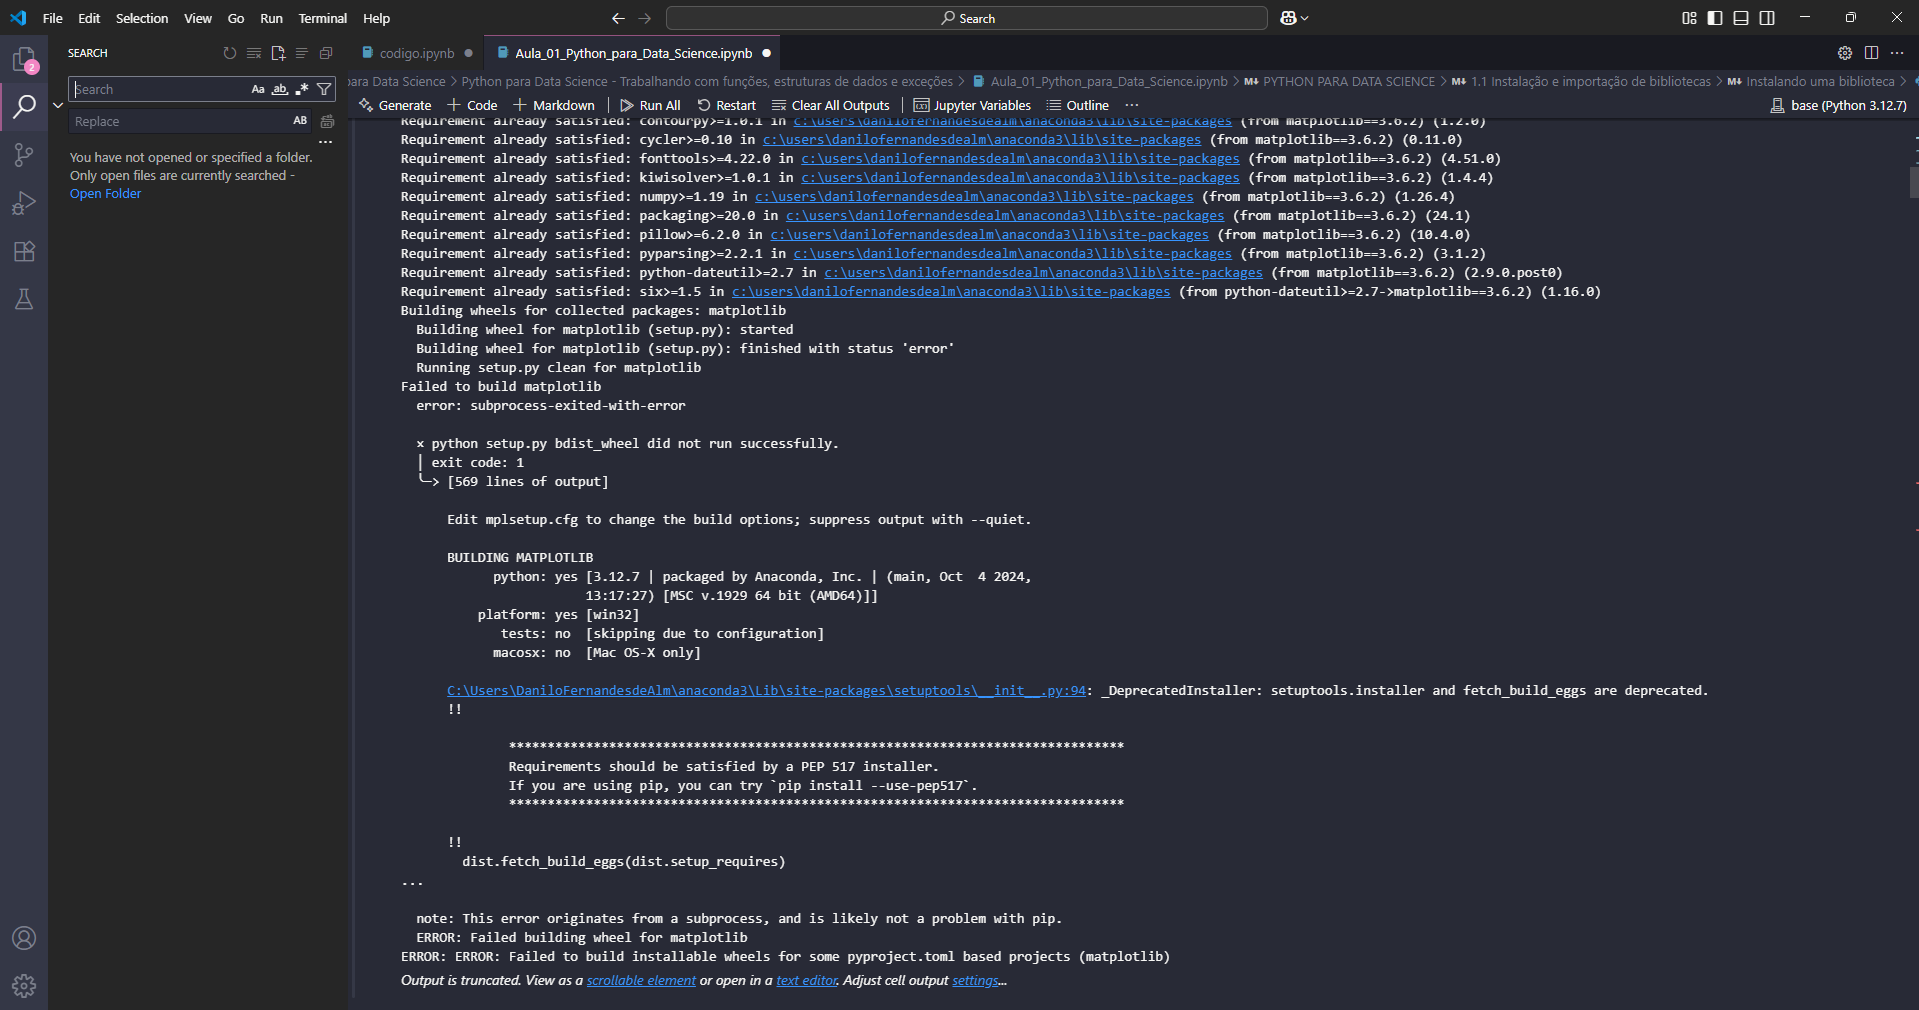Toggle Match Case in search box
Screen dimensions: 1919x1010
(258, 89)
